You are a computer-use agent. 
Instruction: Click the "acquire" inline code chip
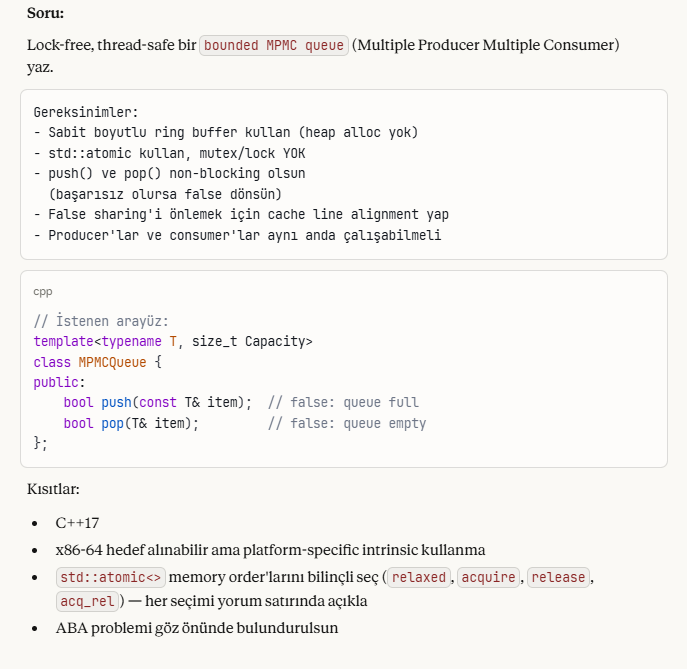[488, 578]
